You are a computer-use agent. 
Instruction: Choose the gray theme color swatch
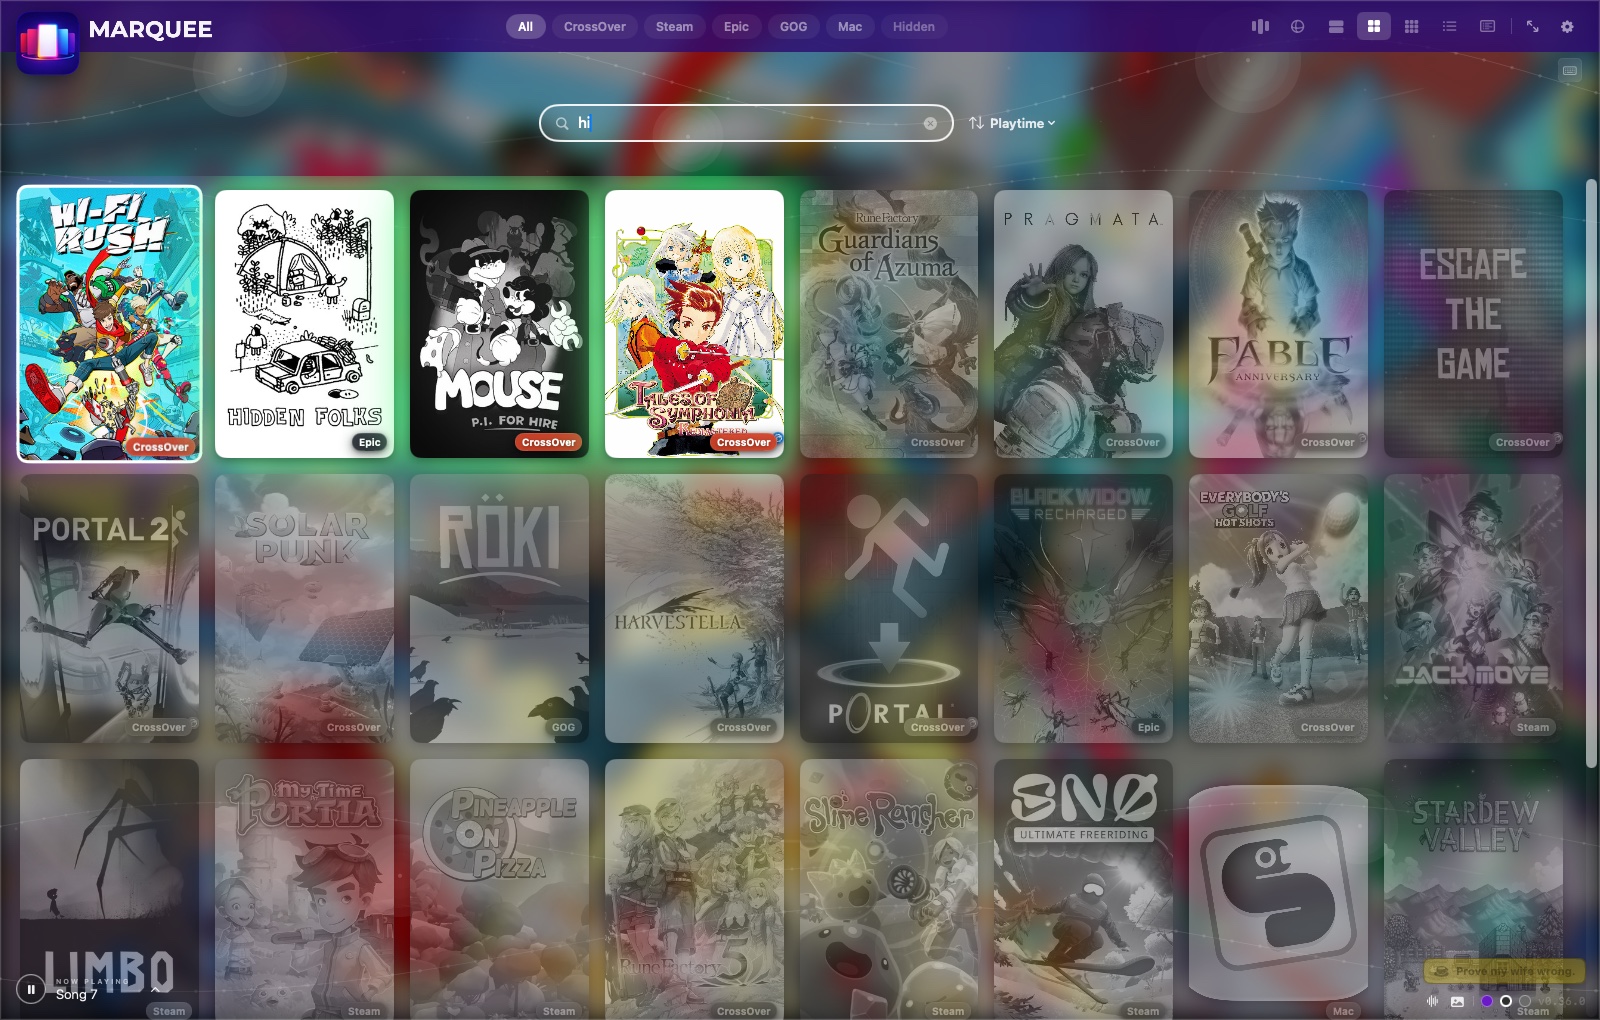1525,1001
